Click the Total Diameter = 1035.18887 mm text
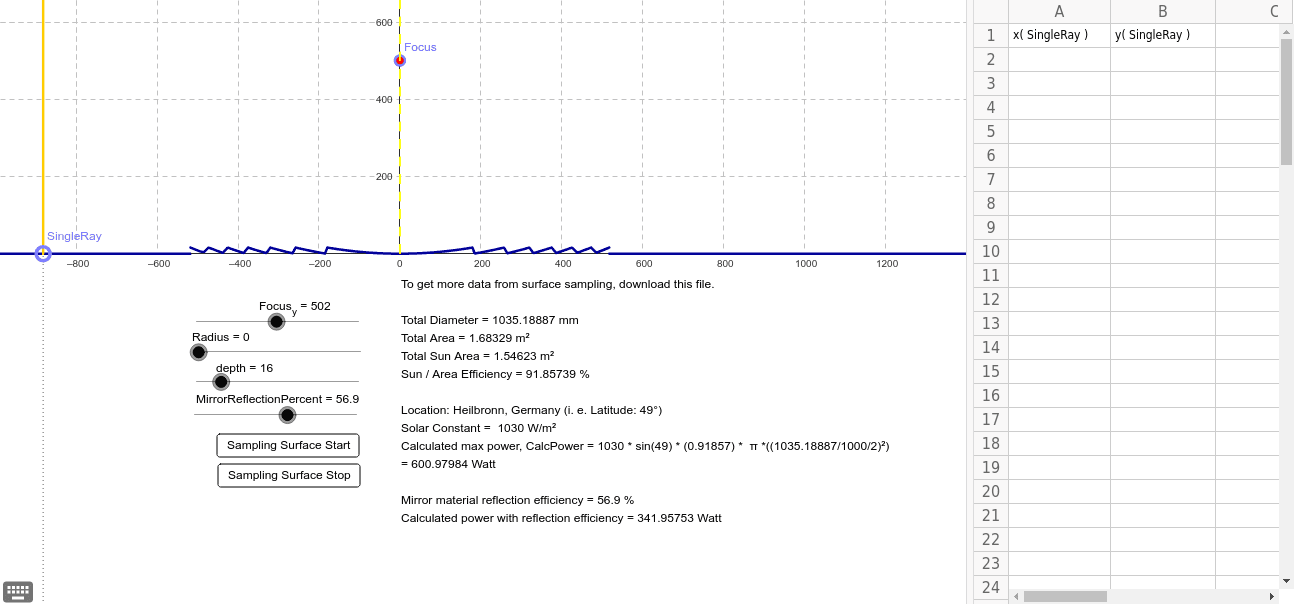This screenshot has height=606, width=1296. pos(490,320)
